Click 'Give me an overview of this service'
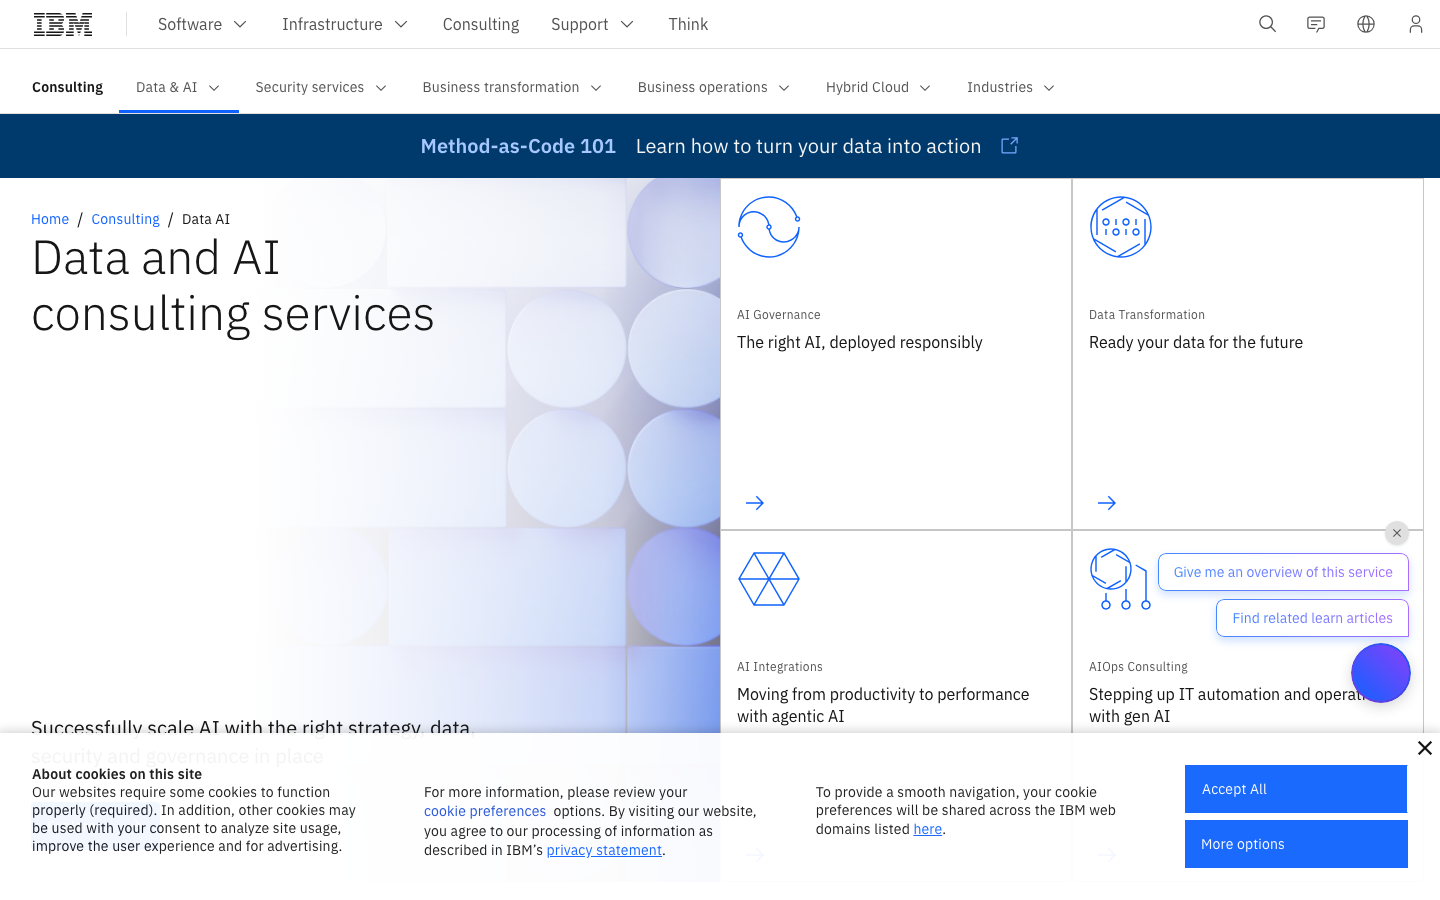Image resolution: width=1440 pixels, height=900 pixels. point(1283,572)
